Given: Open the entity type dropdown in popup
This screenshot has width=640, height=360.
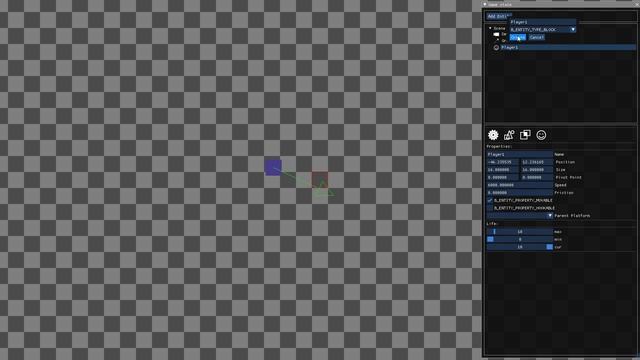Looking at the screenshot, I should (543, 29).
